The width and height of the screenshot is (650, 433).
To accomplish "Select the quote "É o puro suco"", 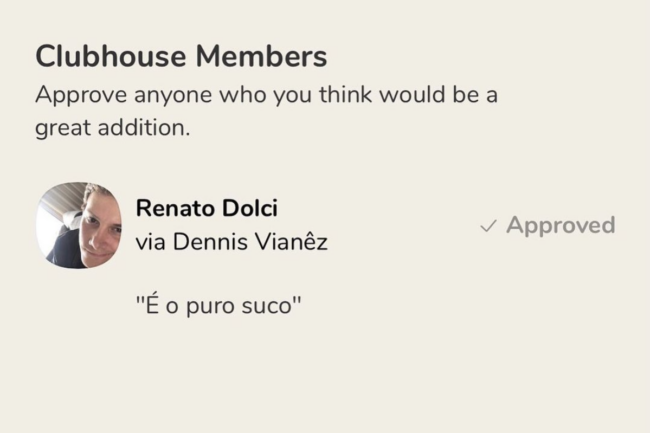I will (219, 303).
